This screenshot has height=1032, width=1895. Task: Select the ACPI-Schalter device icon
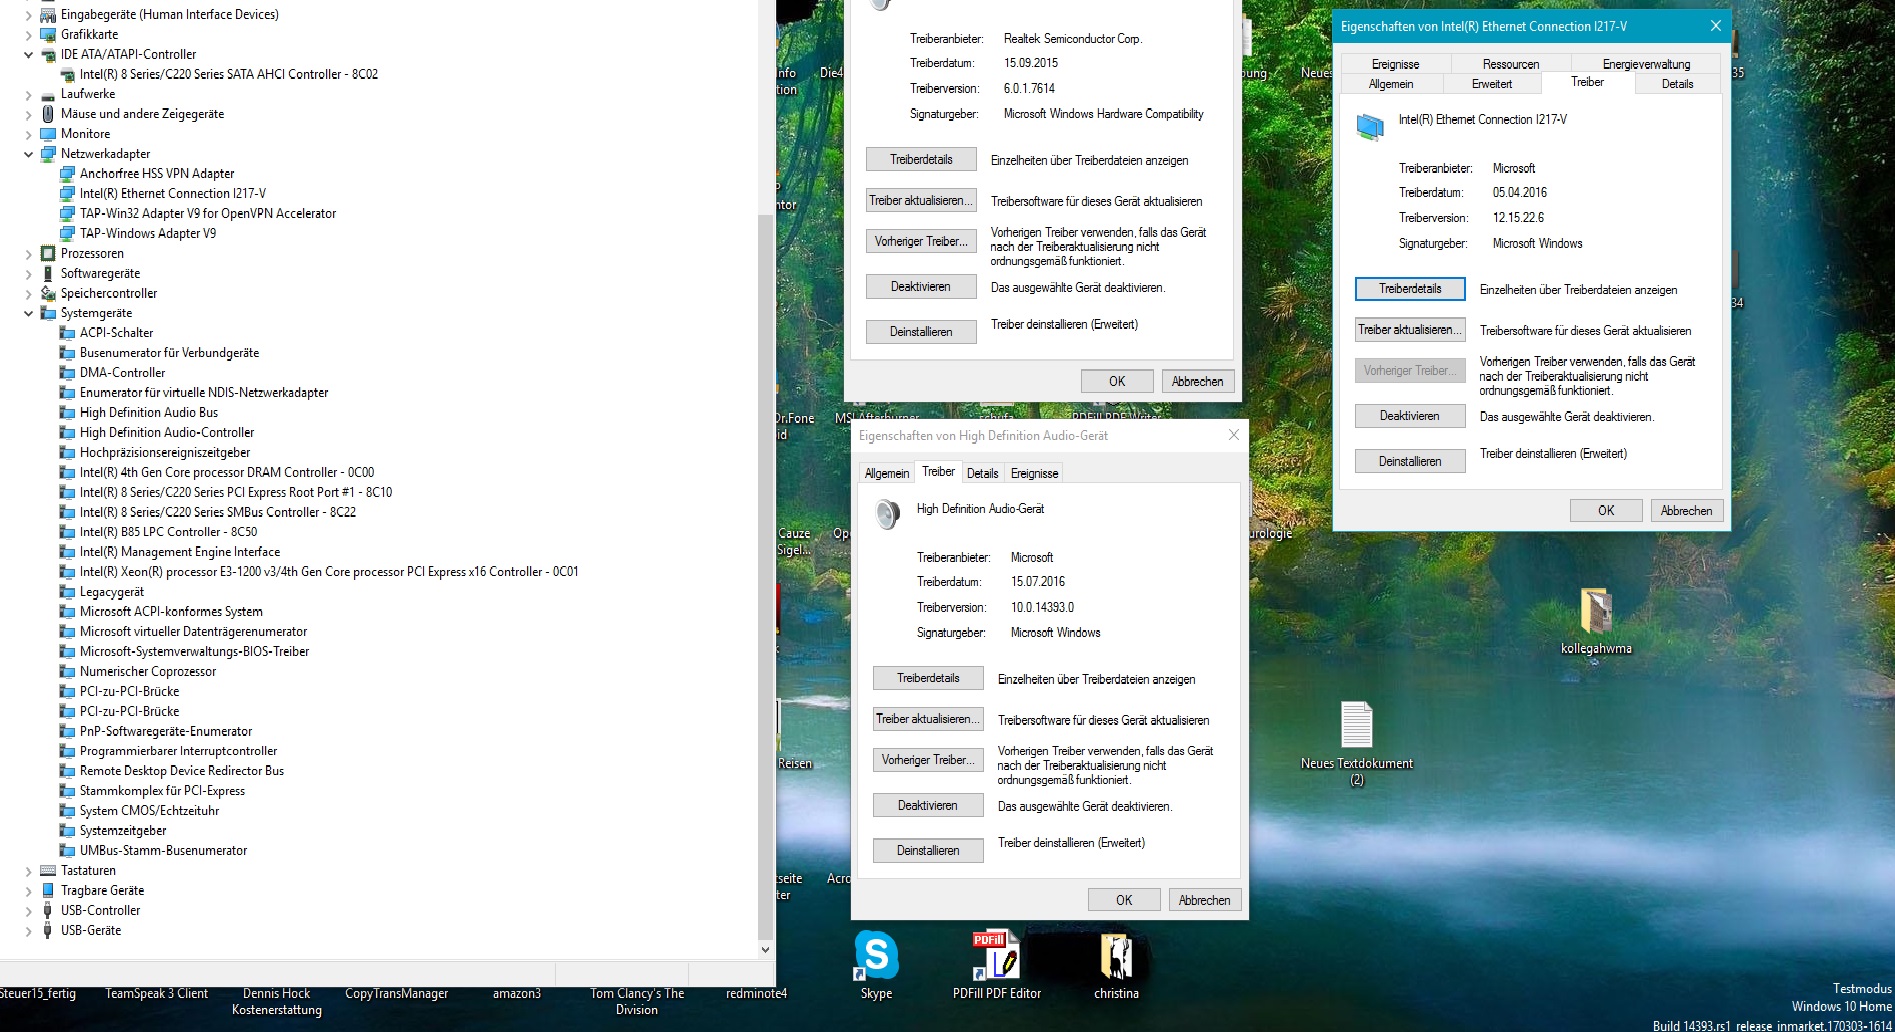[68, 332]
